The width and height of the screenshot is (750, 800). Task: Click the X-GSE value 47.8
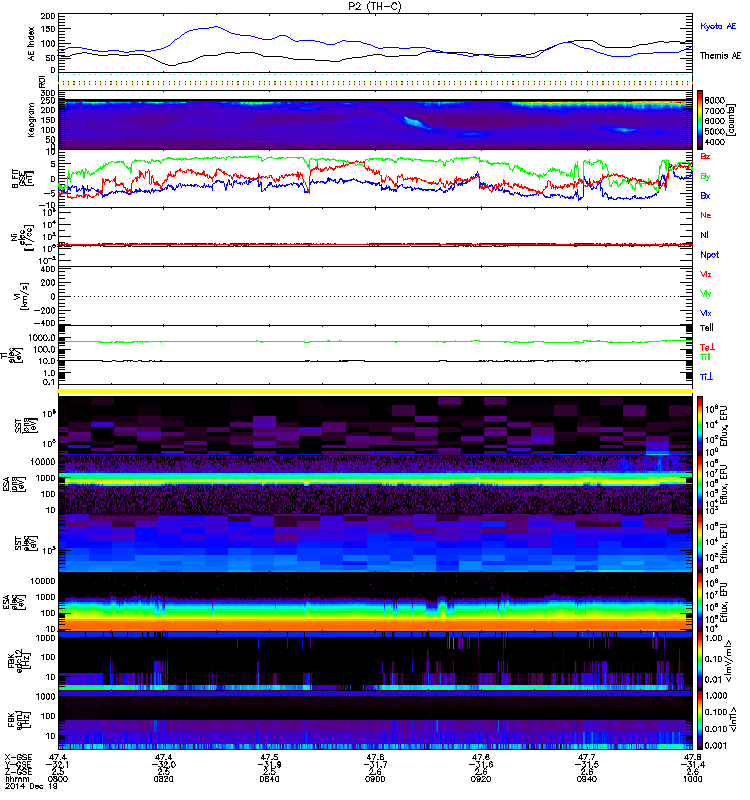692,758
